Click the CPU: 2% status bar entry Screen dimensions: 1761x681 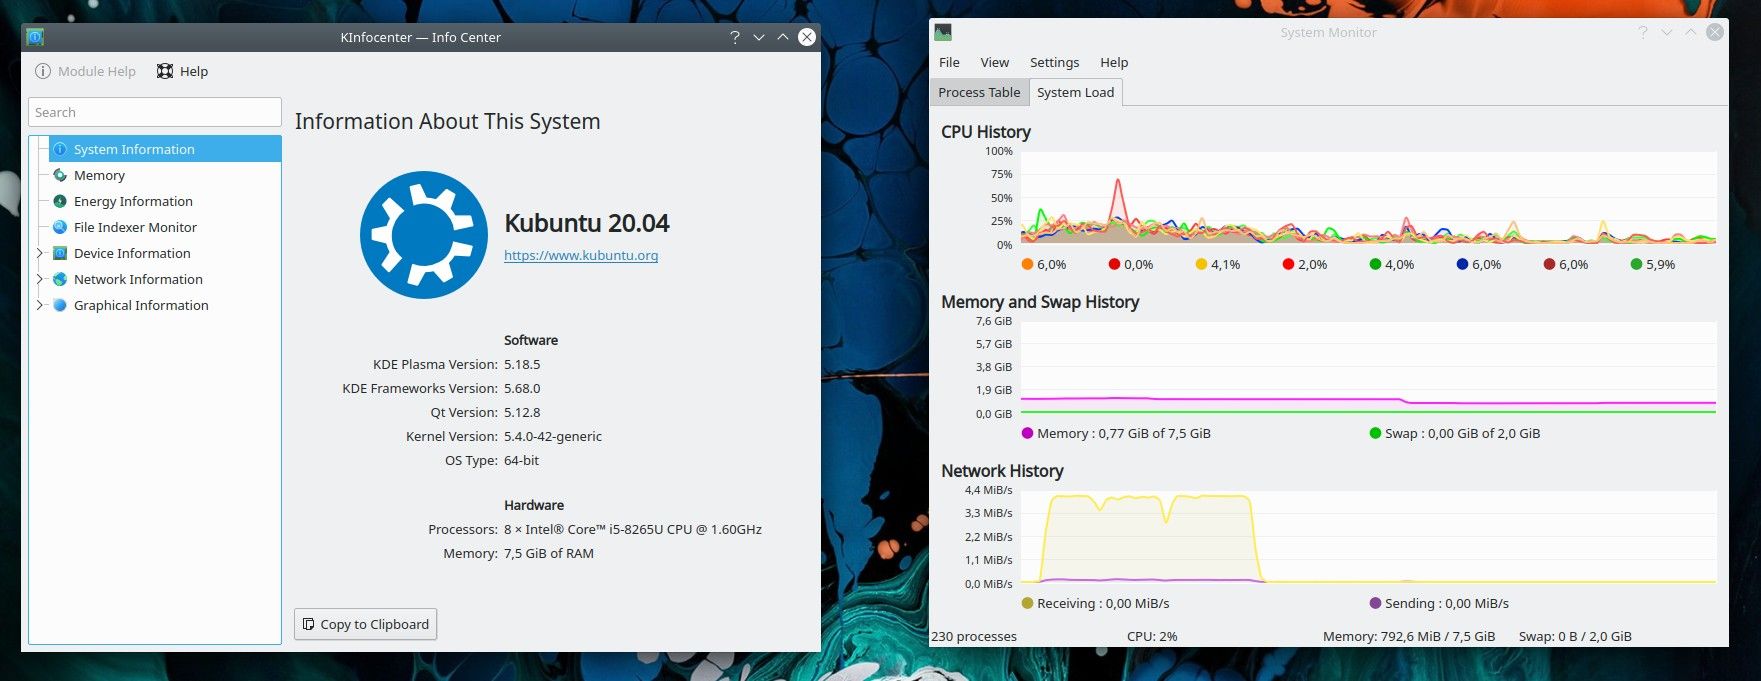tap(1152, 636)
